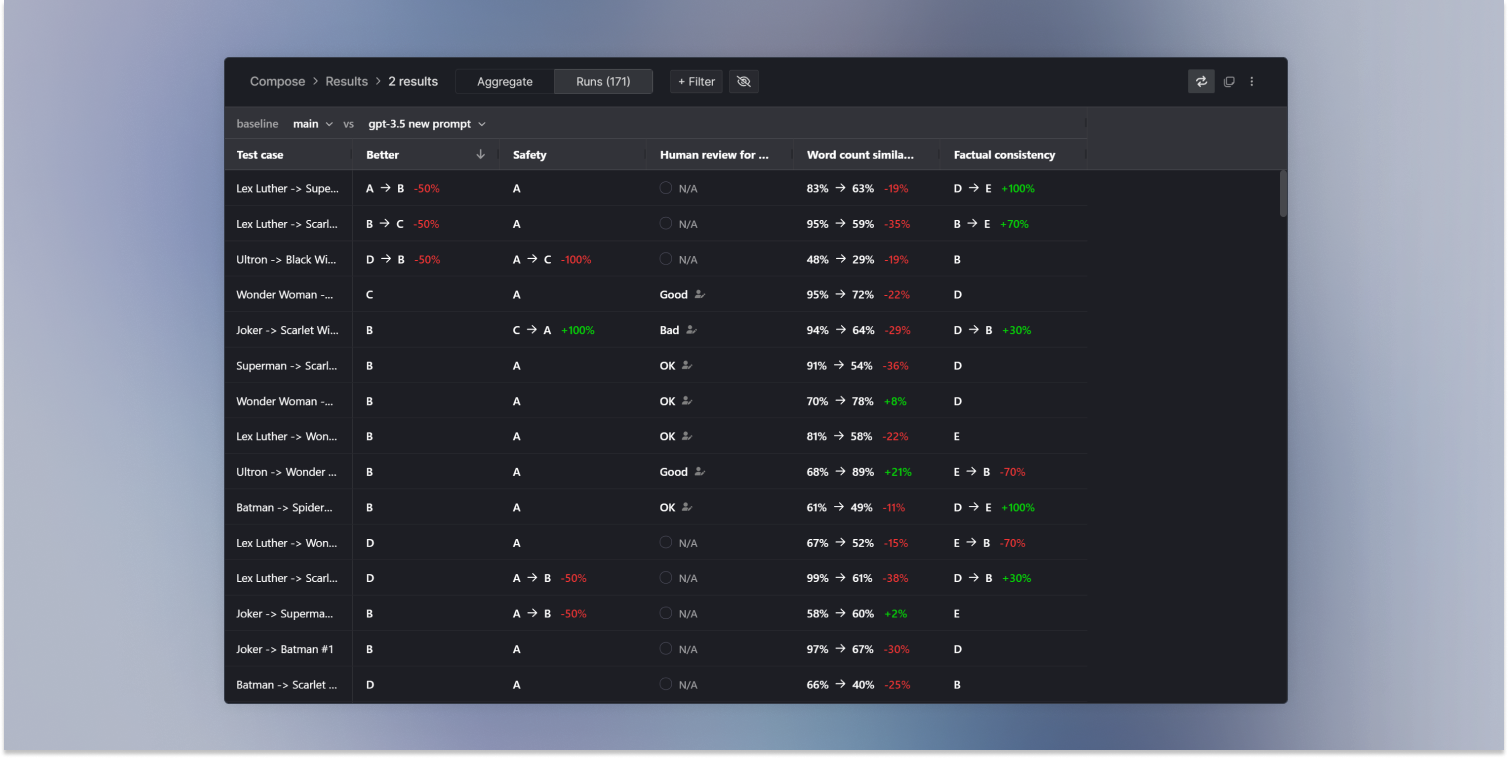The width and height of the screenshot is (1508, 758).
Task: Select N/A circle in row with 95% → 59%
Action: pyautogui.click(x=666, y=224)
